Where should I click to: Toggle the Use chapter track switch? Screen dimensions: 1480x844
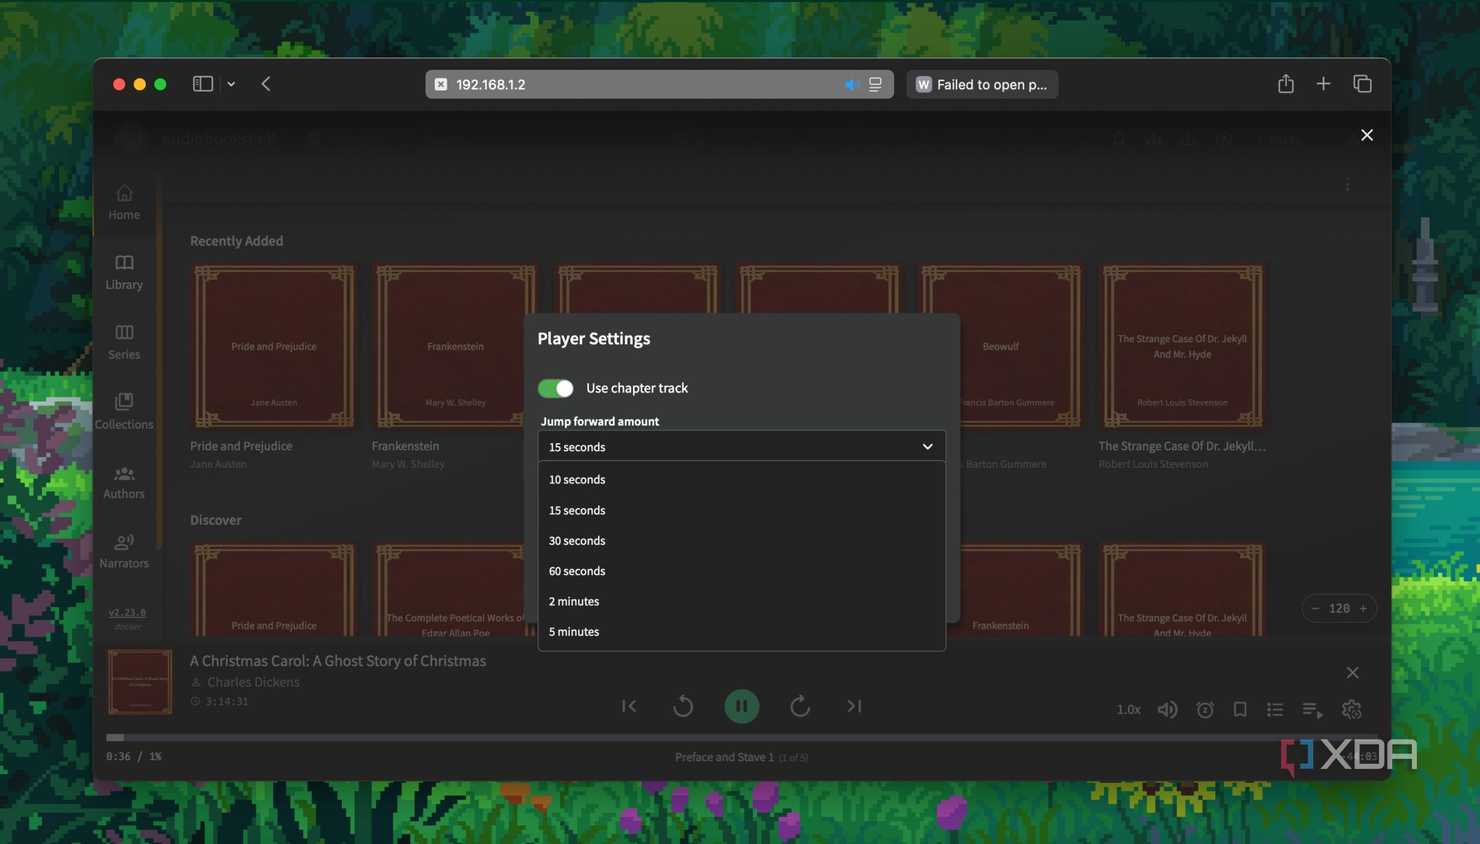pyautogui.click(x=556, y=388)
